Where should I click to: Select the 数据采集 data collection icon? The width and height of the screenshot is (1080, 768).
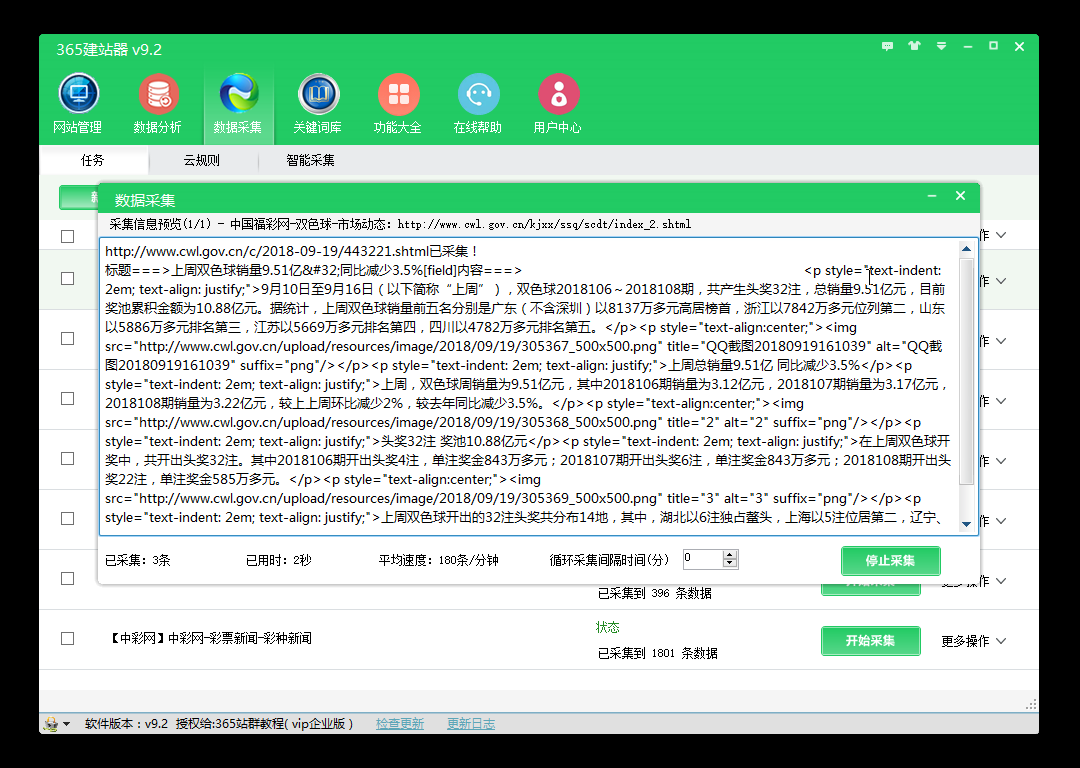click(238, 103)
